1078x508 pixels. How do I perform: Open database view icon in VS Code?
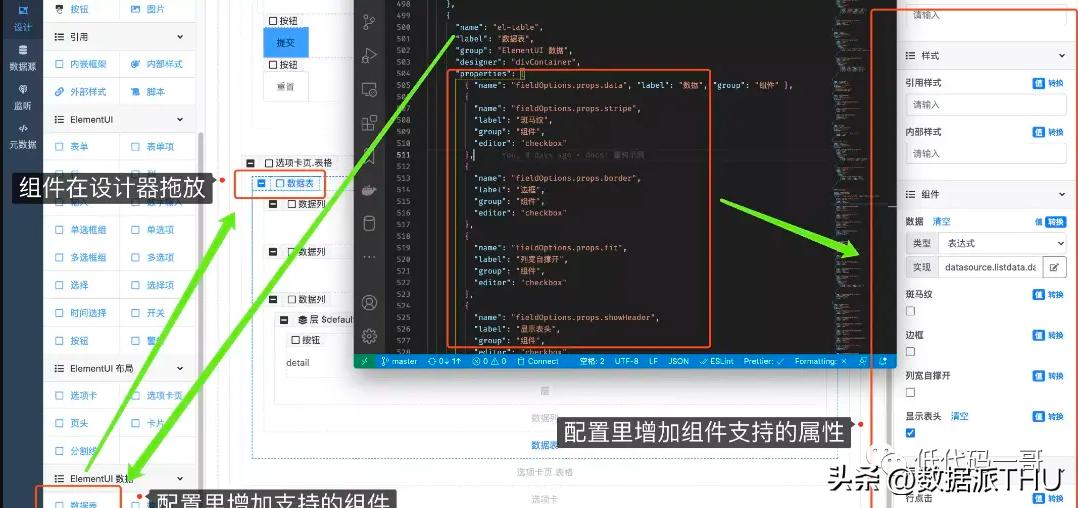coord(369,224)
